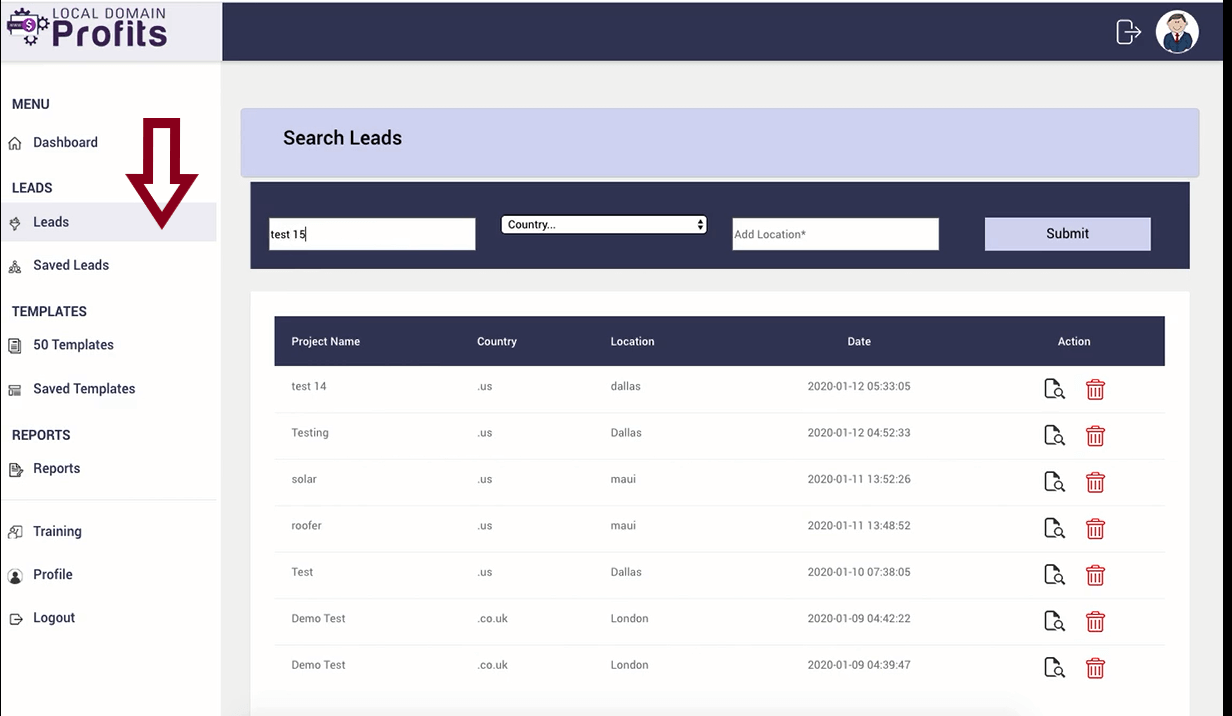Click the sidebar Logout arrow icon
1232x716 pixels.
pos(15,619)
